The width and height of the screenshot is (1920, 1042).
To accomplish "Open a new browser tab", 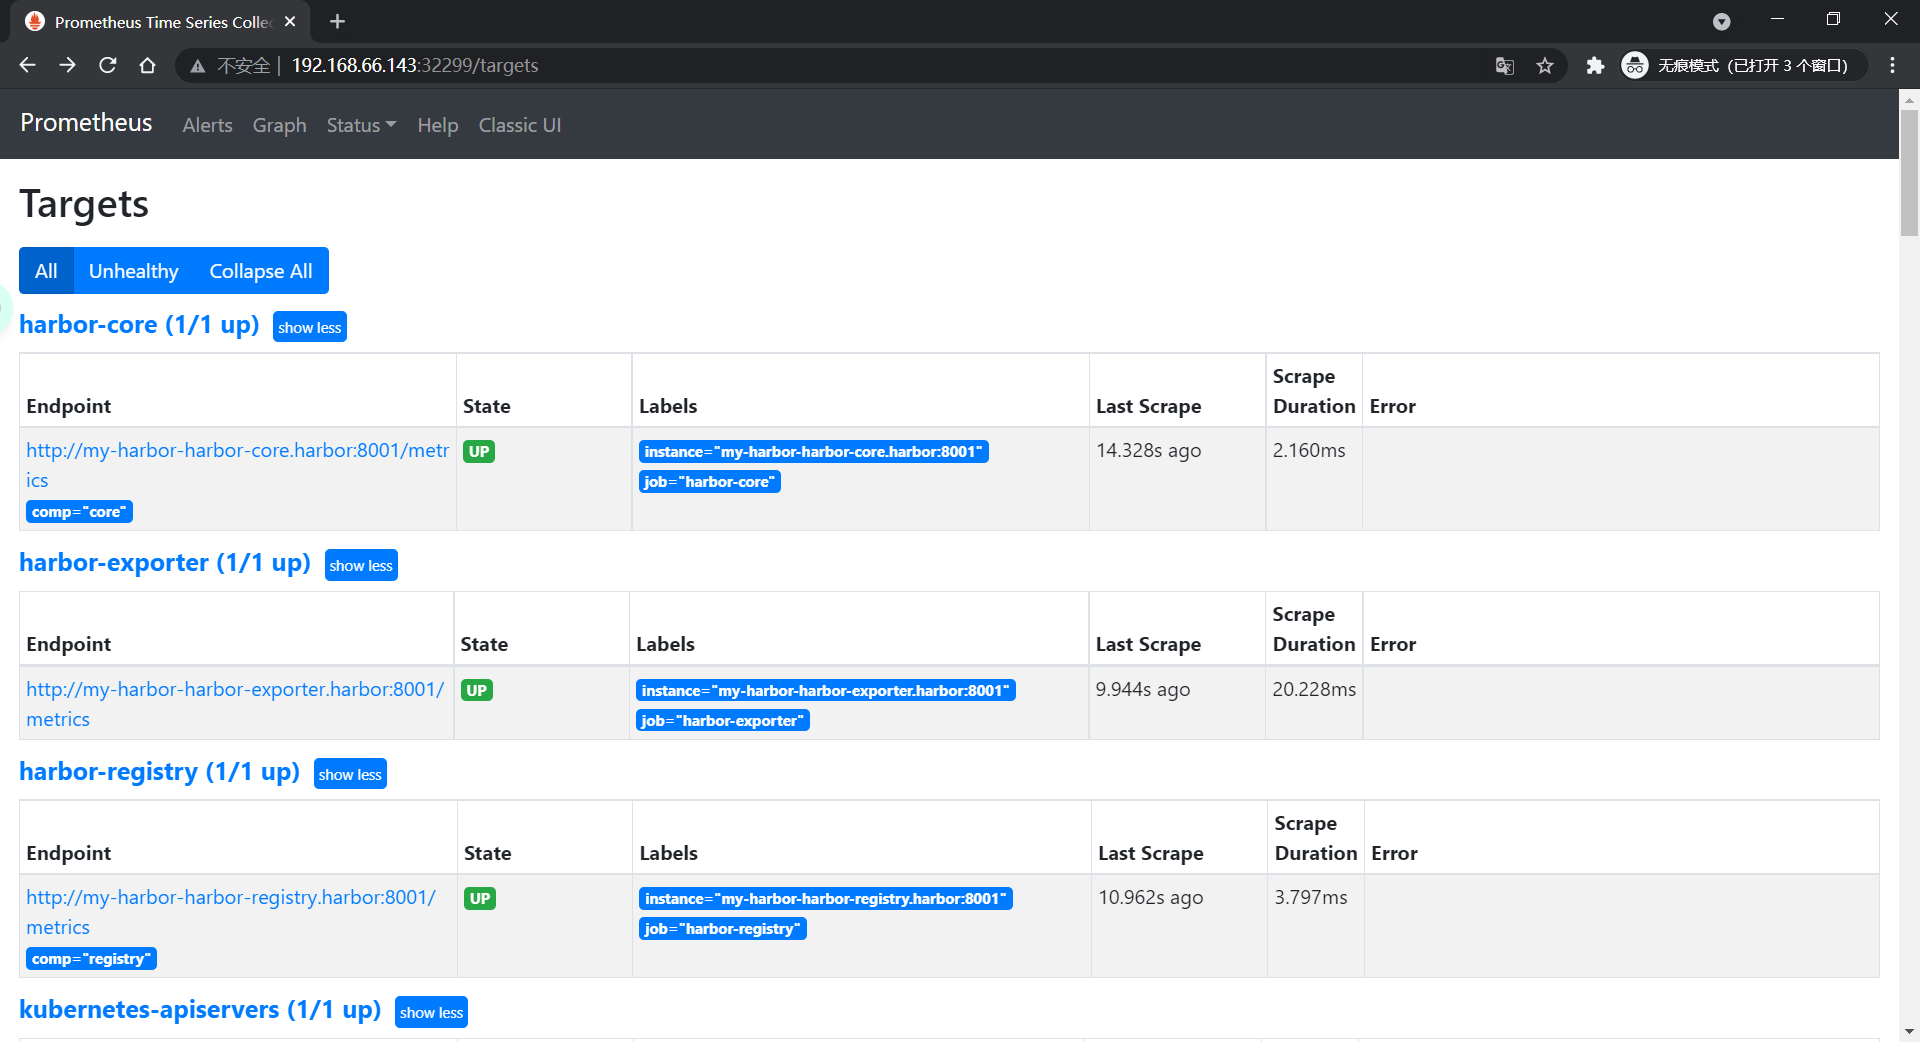I will coord(337,21).
